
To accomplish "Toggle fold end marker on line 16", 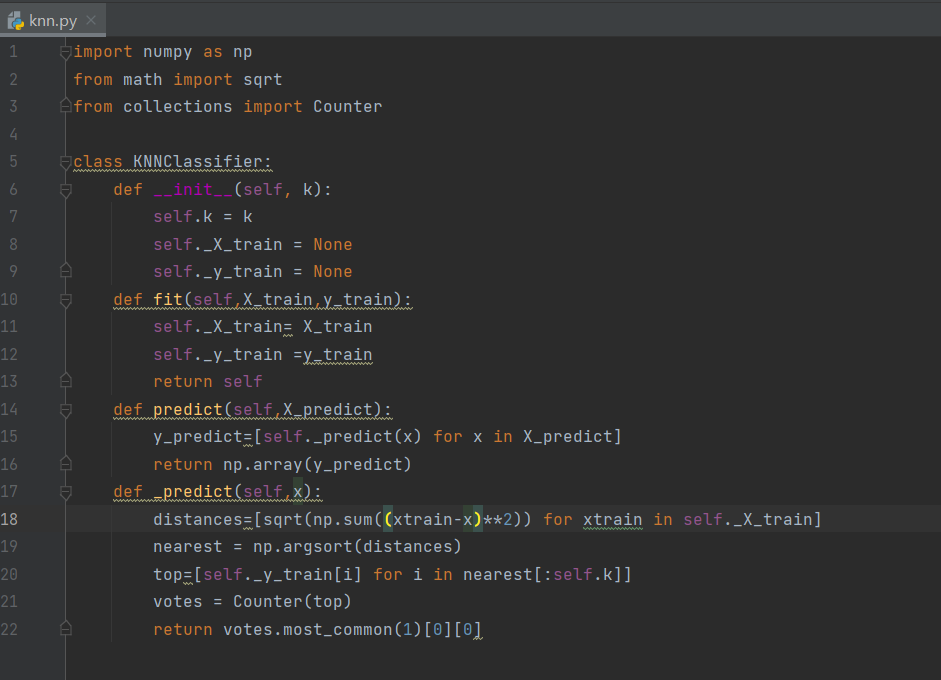I will tap(66, 464).
